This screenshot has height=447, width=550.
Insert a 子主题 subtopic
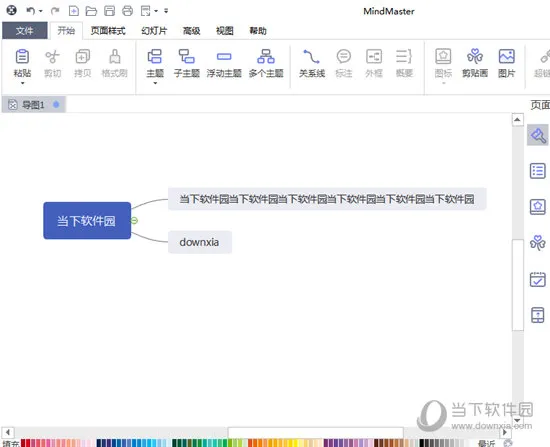click(x=187, y=63)
